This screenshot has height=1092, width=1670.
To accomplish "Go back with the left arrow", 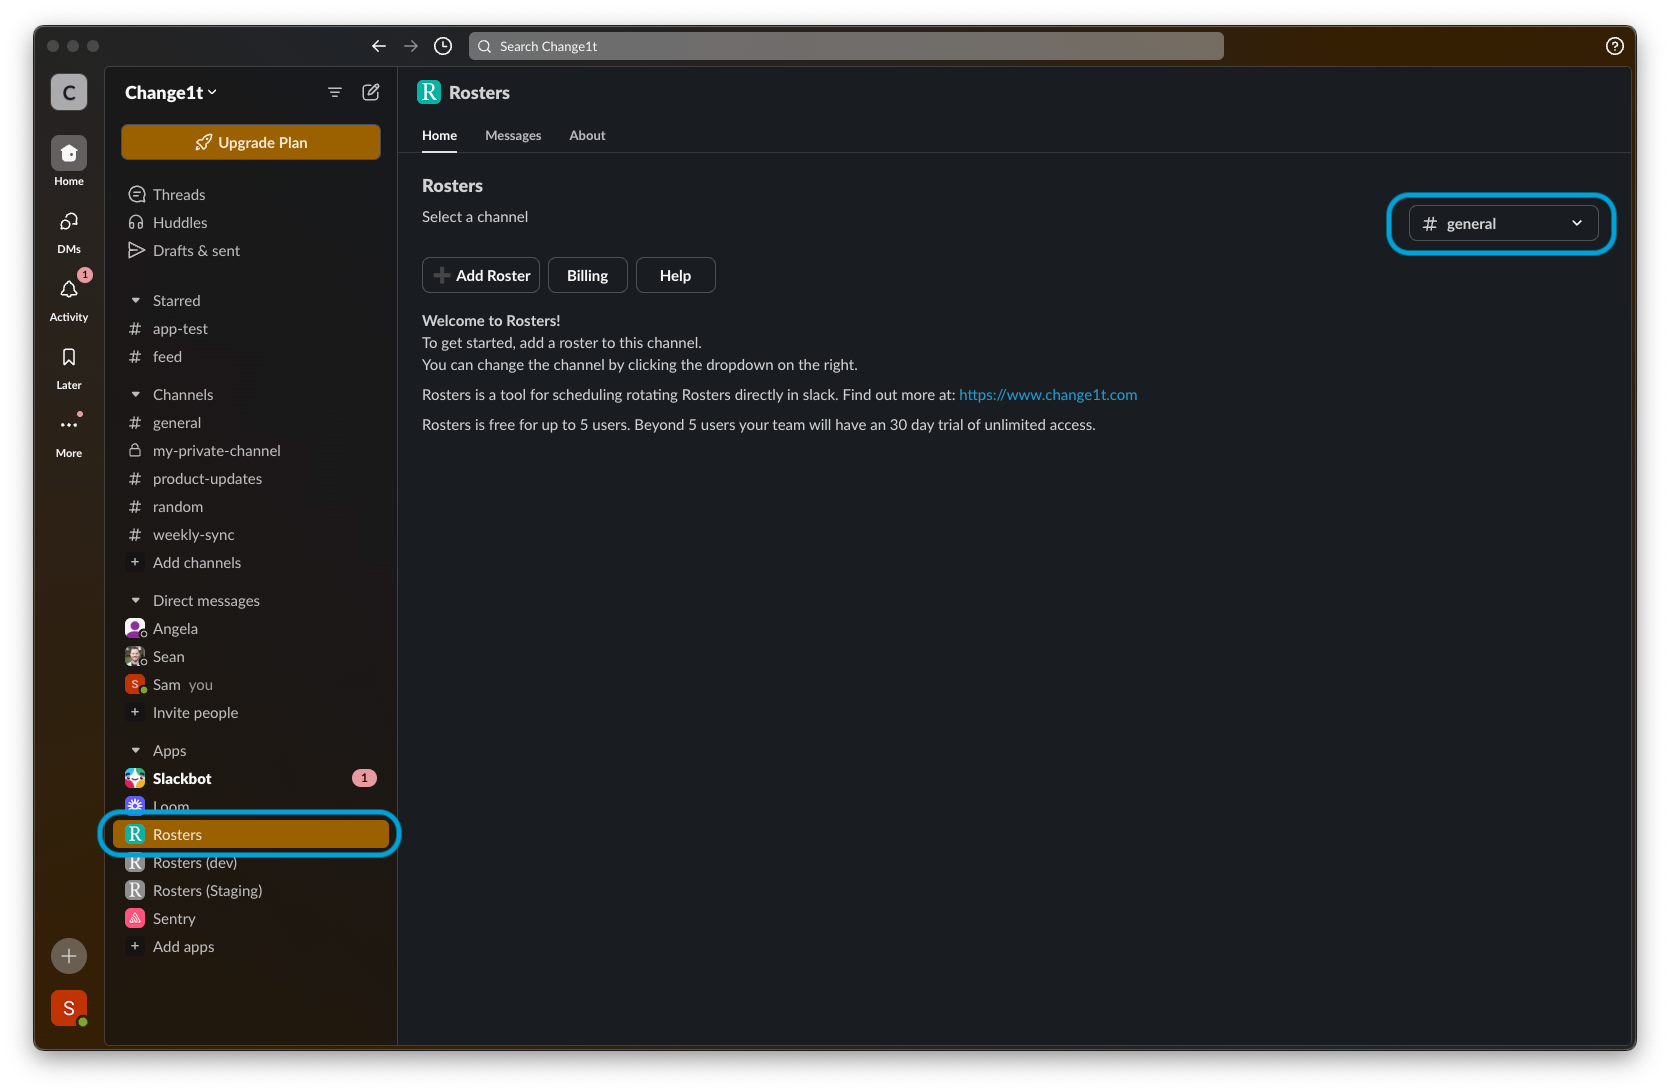I will (378, 46).
